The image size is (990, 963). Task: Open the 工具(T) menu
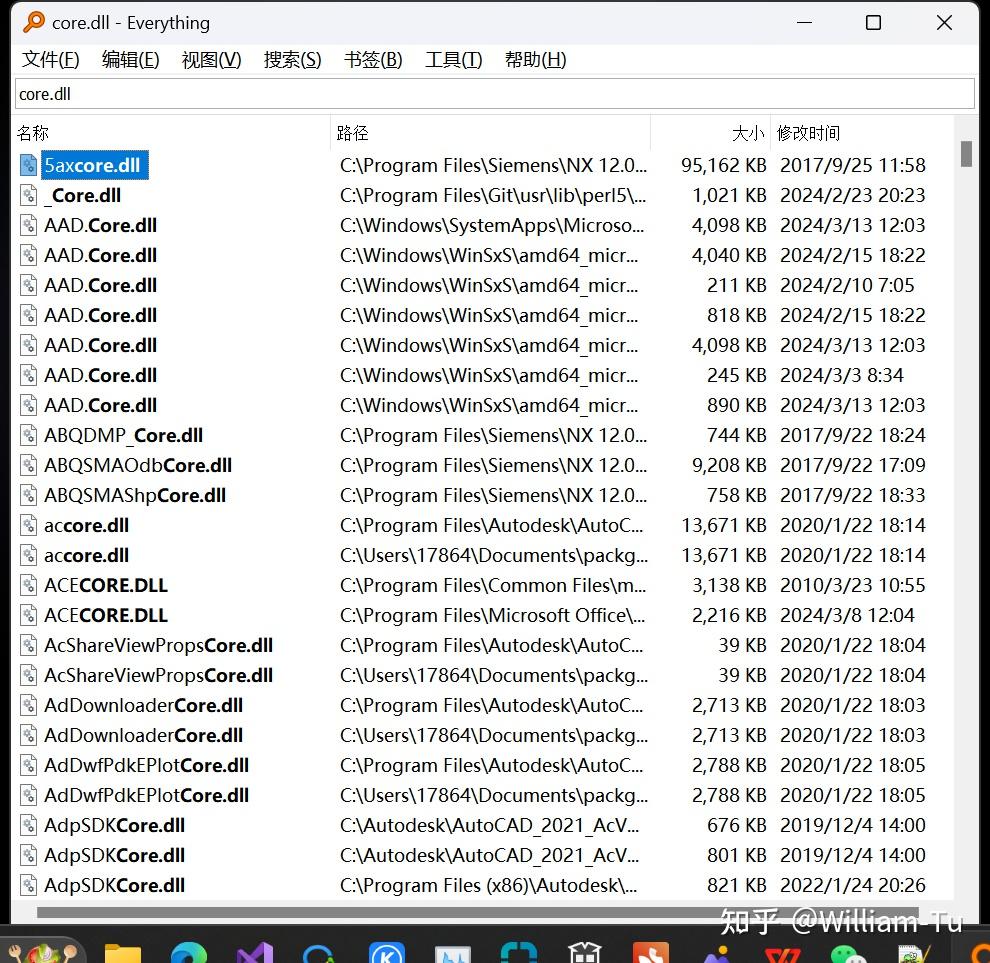click(453, 60)
